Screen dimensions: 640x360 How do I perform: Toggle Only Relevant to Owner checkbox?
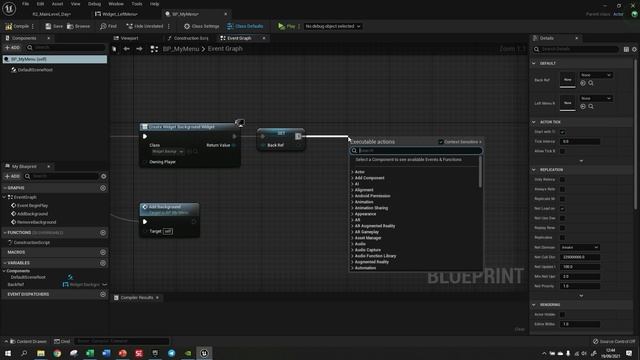[x=562, y=180]
